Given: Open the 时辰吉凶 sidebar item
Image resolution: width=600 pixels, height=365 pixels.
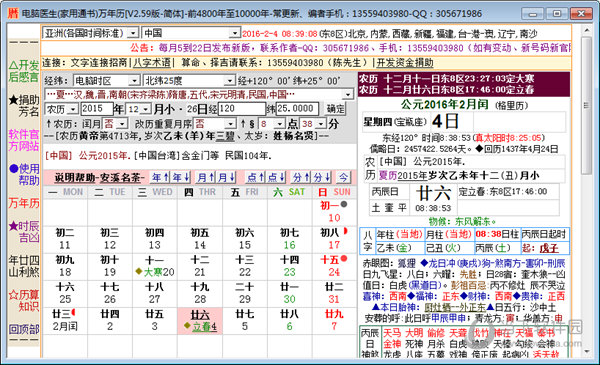Looking at the screenshot, I should (x=24, y=232).
